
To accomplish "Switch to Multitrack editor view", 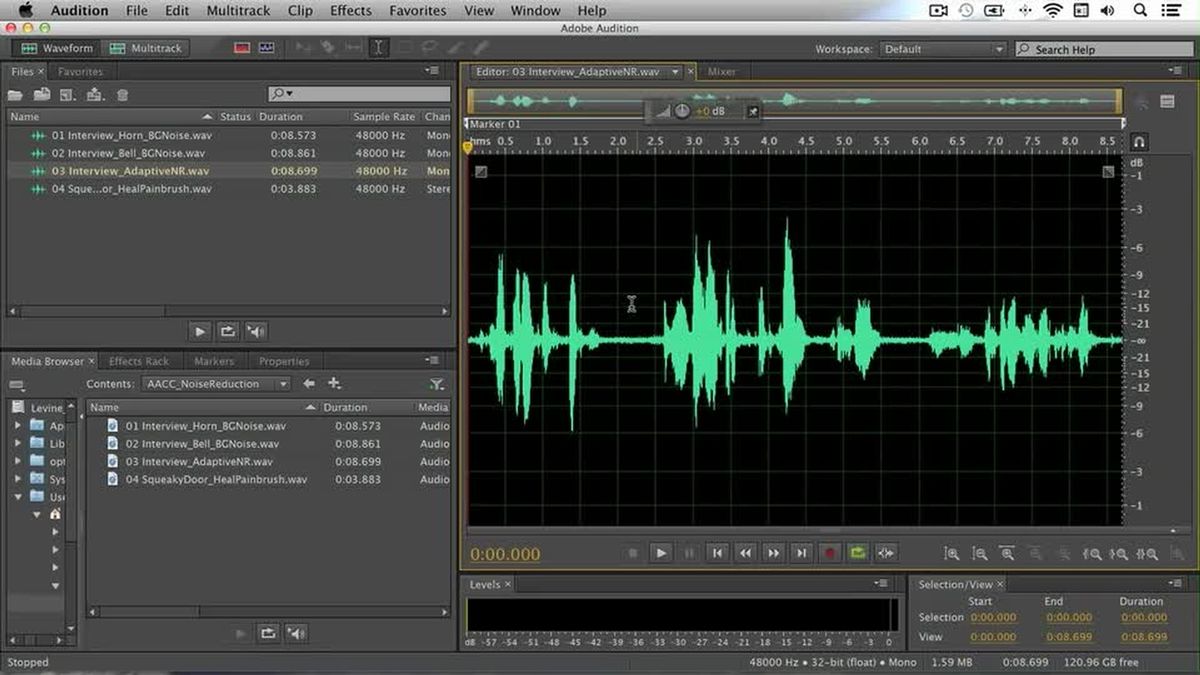I will [144, 48].
